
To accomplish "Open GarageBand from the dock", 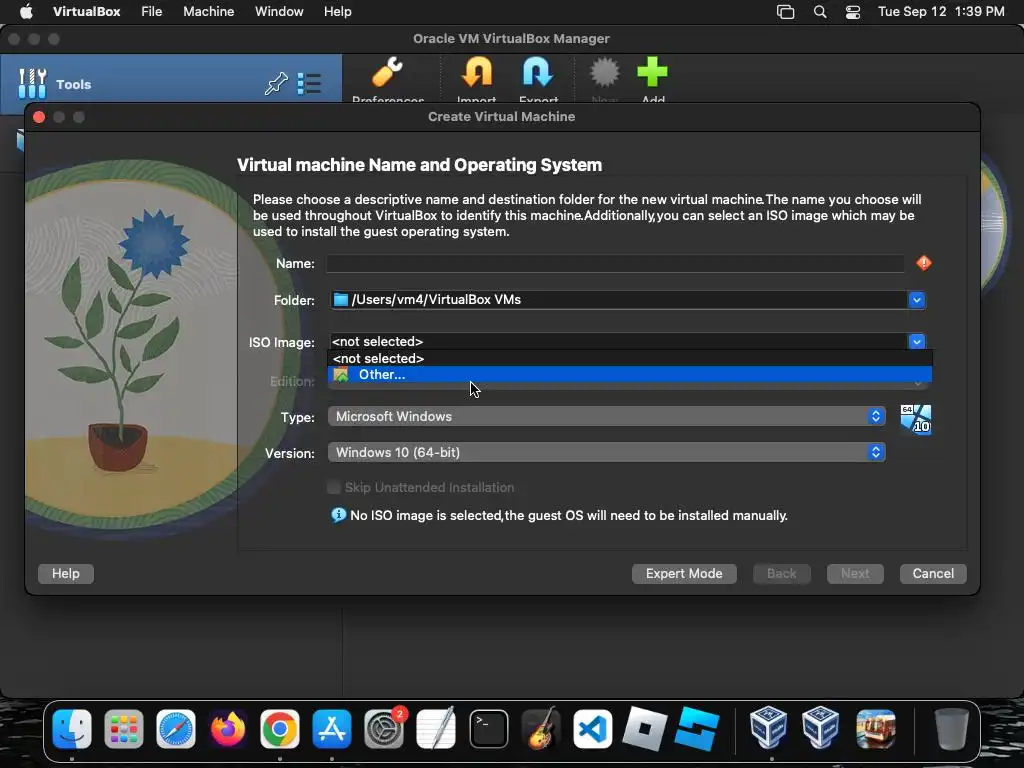I will tap(541, 729).
